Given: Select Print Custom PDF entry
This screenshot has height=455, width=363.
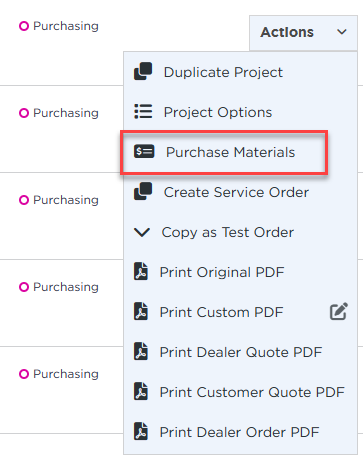Looking at the screenshot, I should pos(221,312).
